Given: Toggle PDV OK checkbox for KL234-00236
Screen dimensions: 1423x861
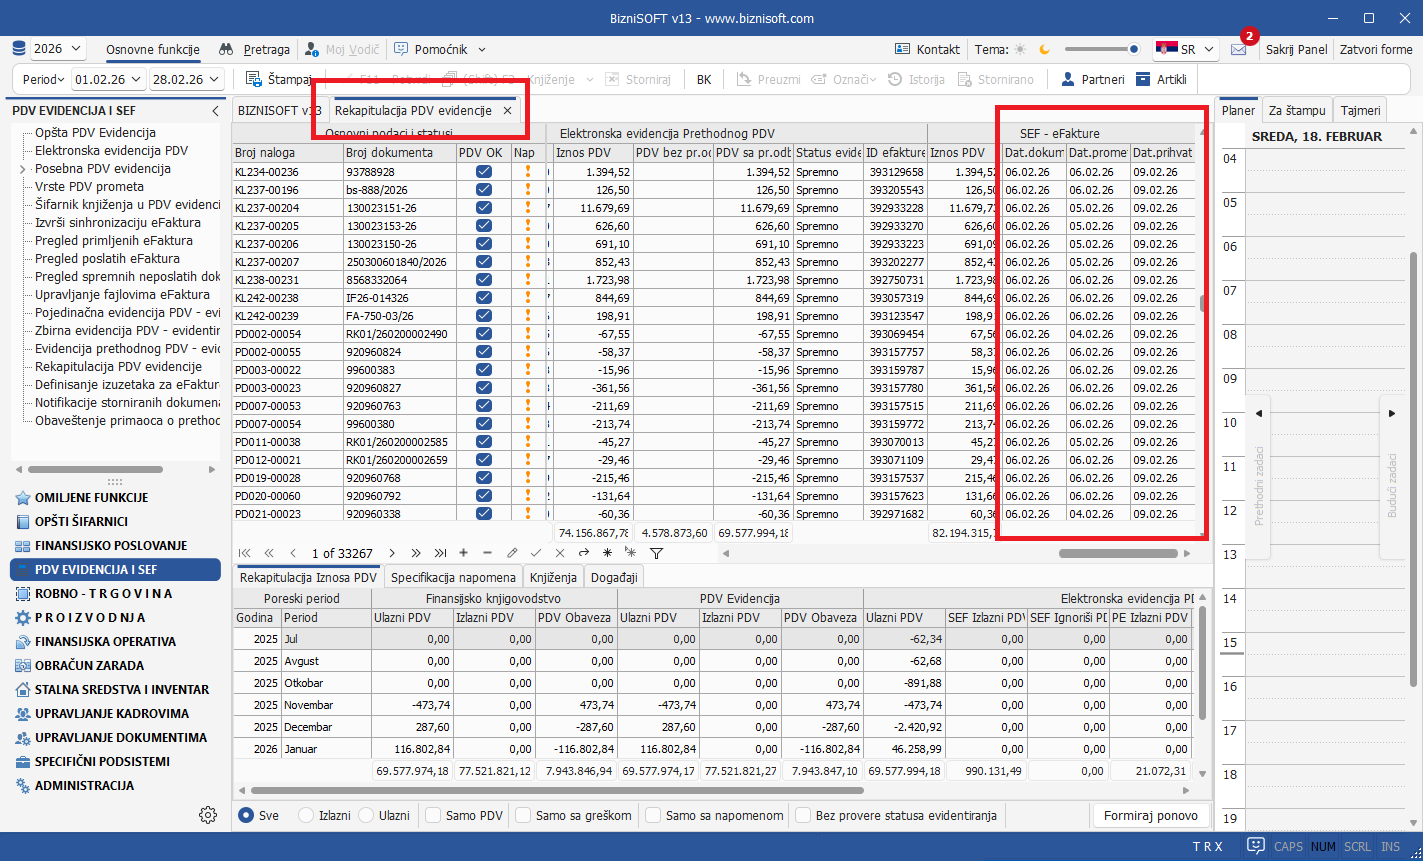Looking at the screenshot, I should pyautogui.click(x=484, y=172).
